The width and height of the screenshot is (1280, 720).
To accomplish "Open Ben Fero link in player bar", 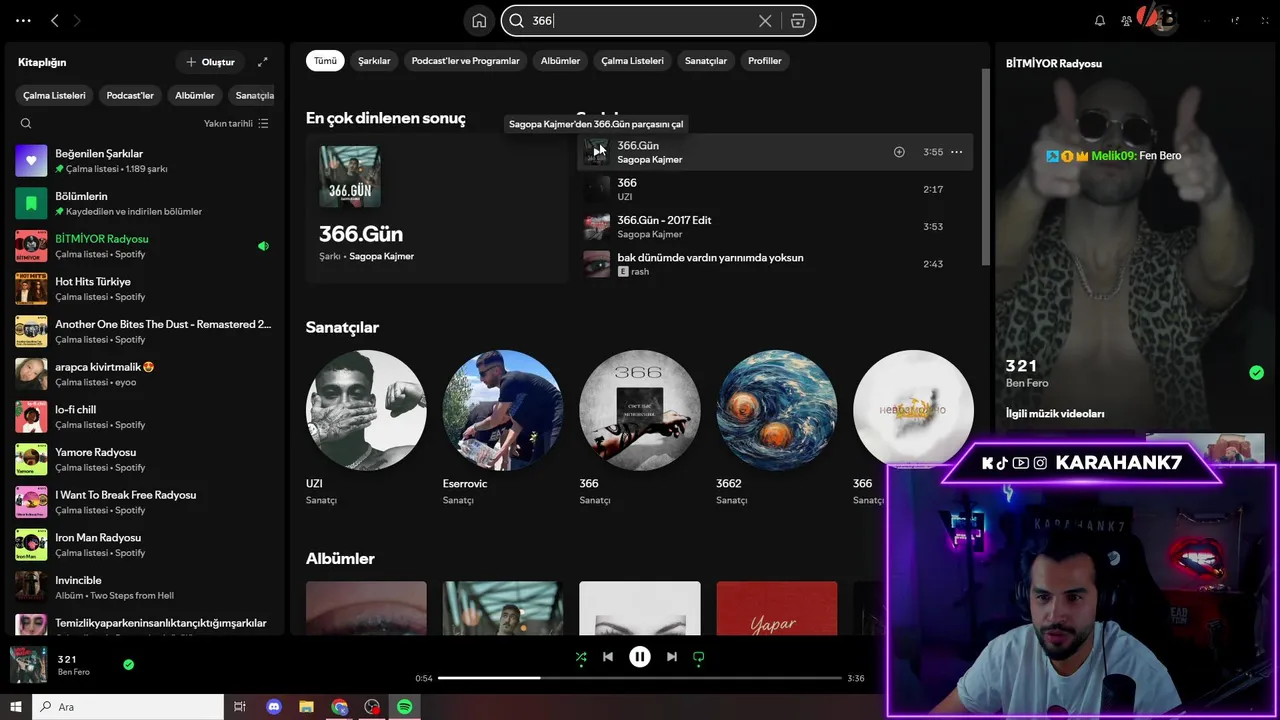I will pos(74,672).
